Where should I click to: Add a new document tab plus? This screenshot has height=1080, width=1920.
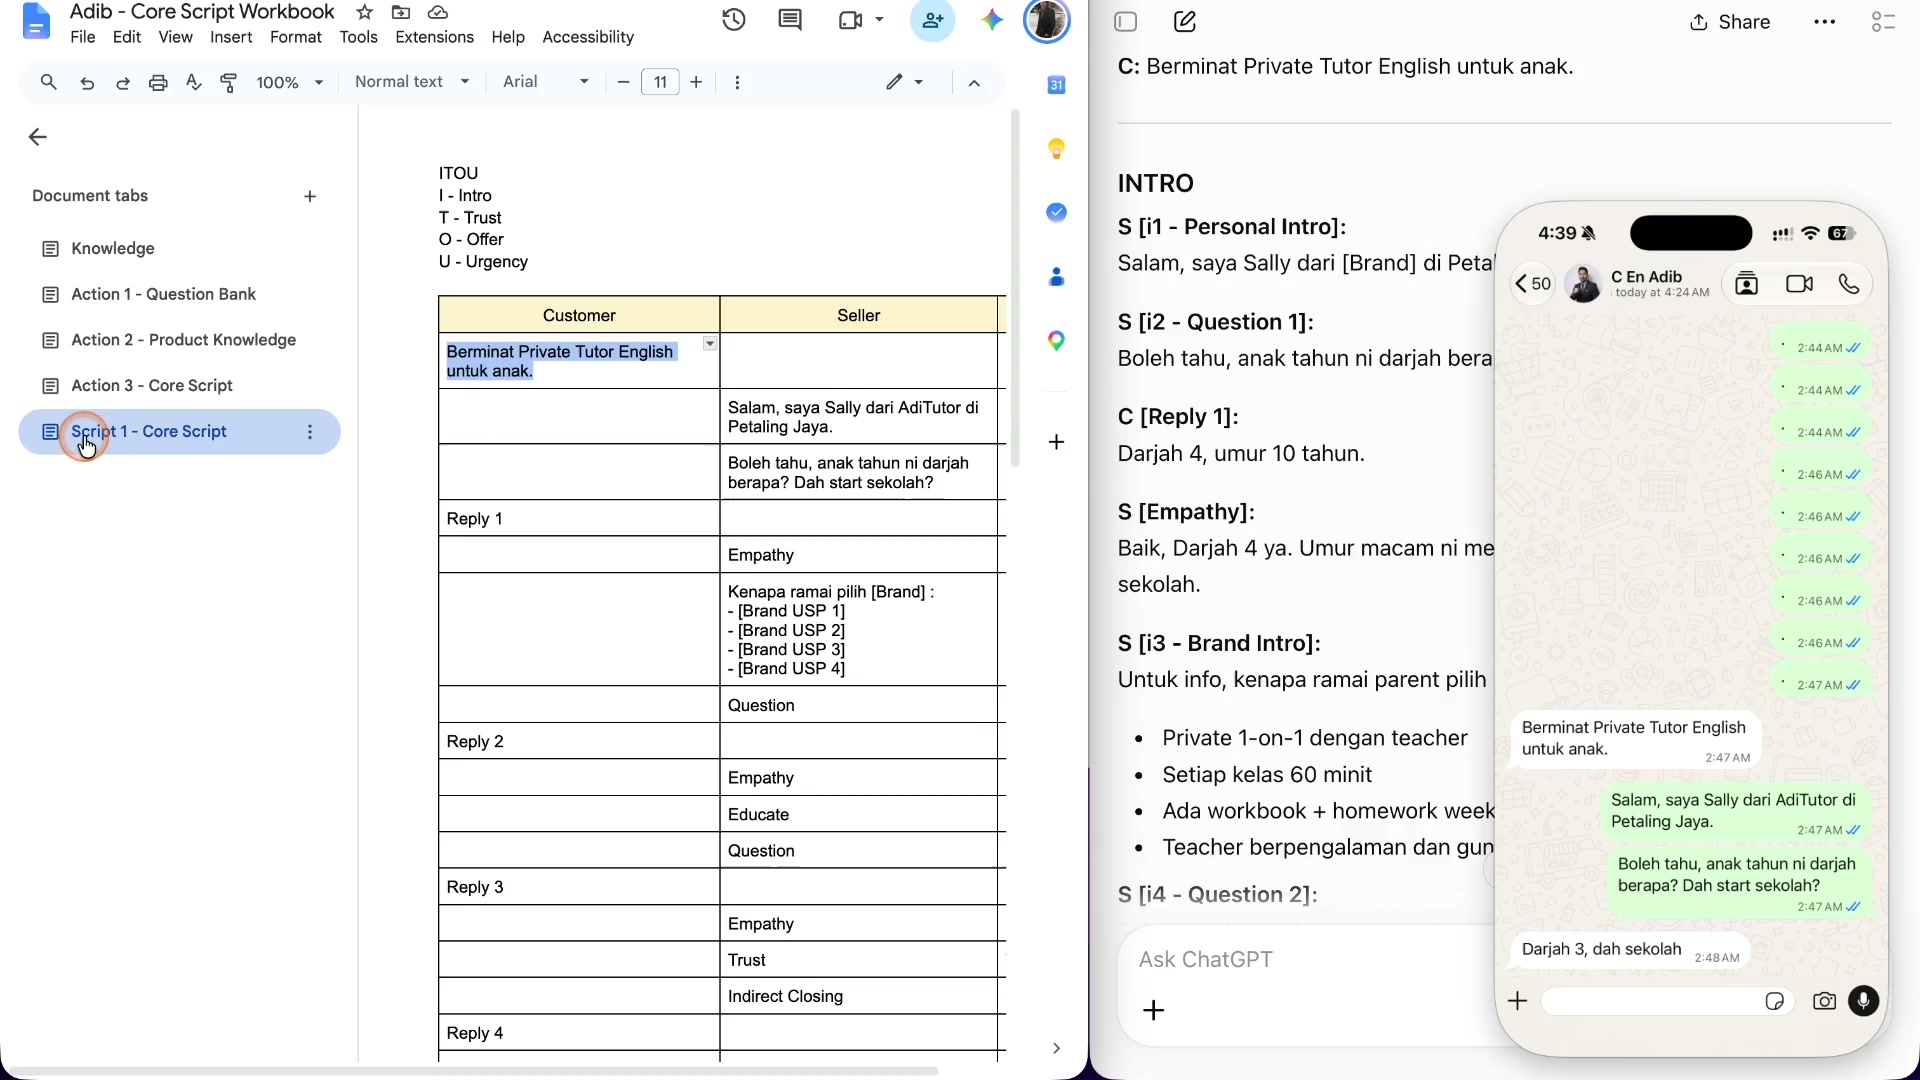[310, 197]
